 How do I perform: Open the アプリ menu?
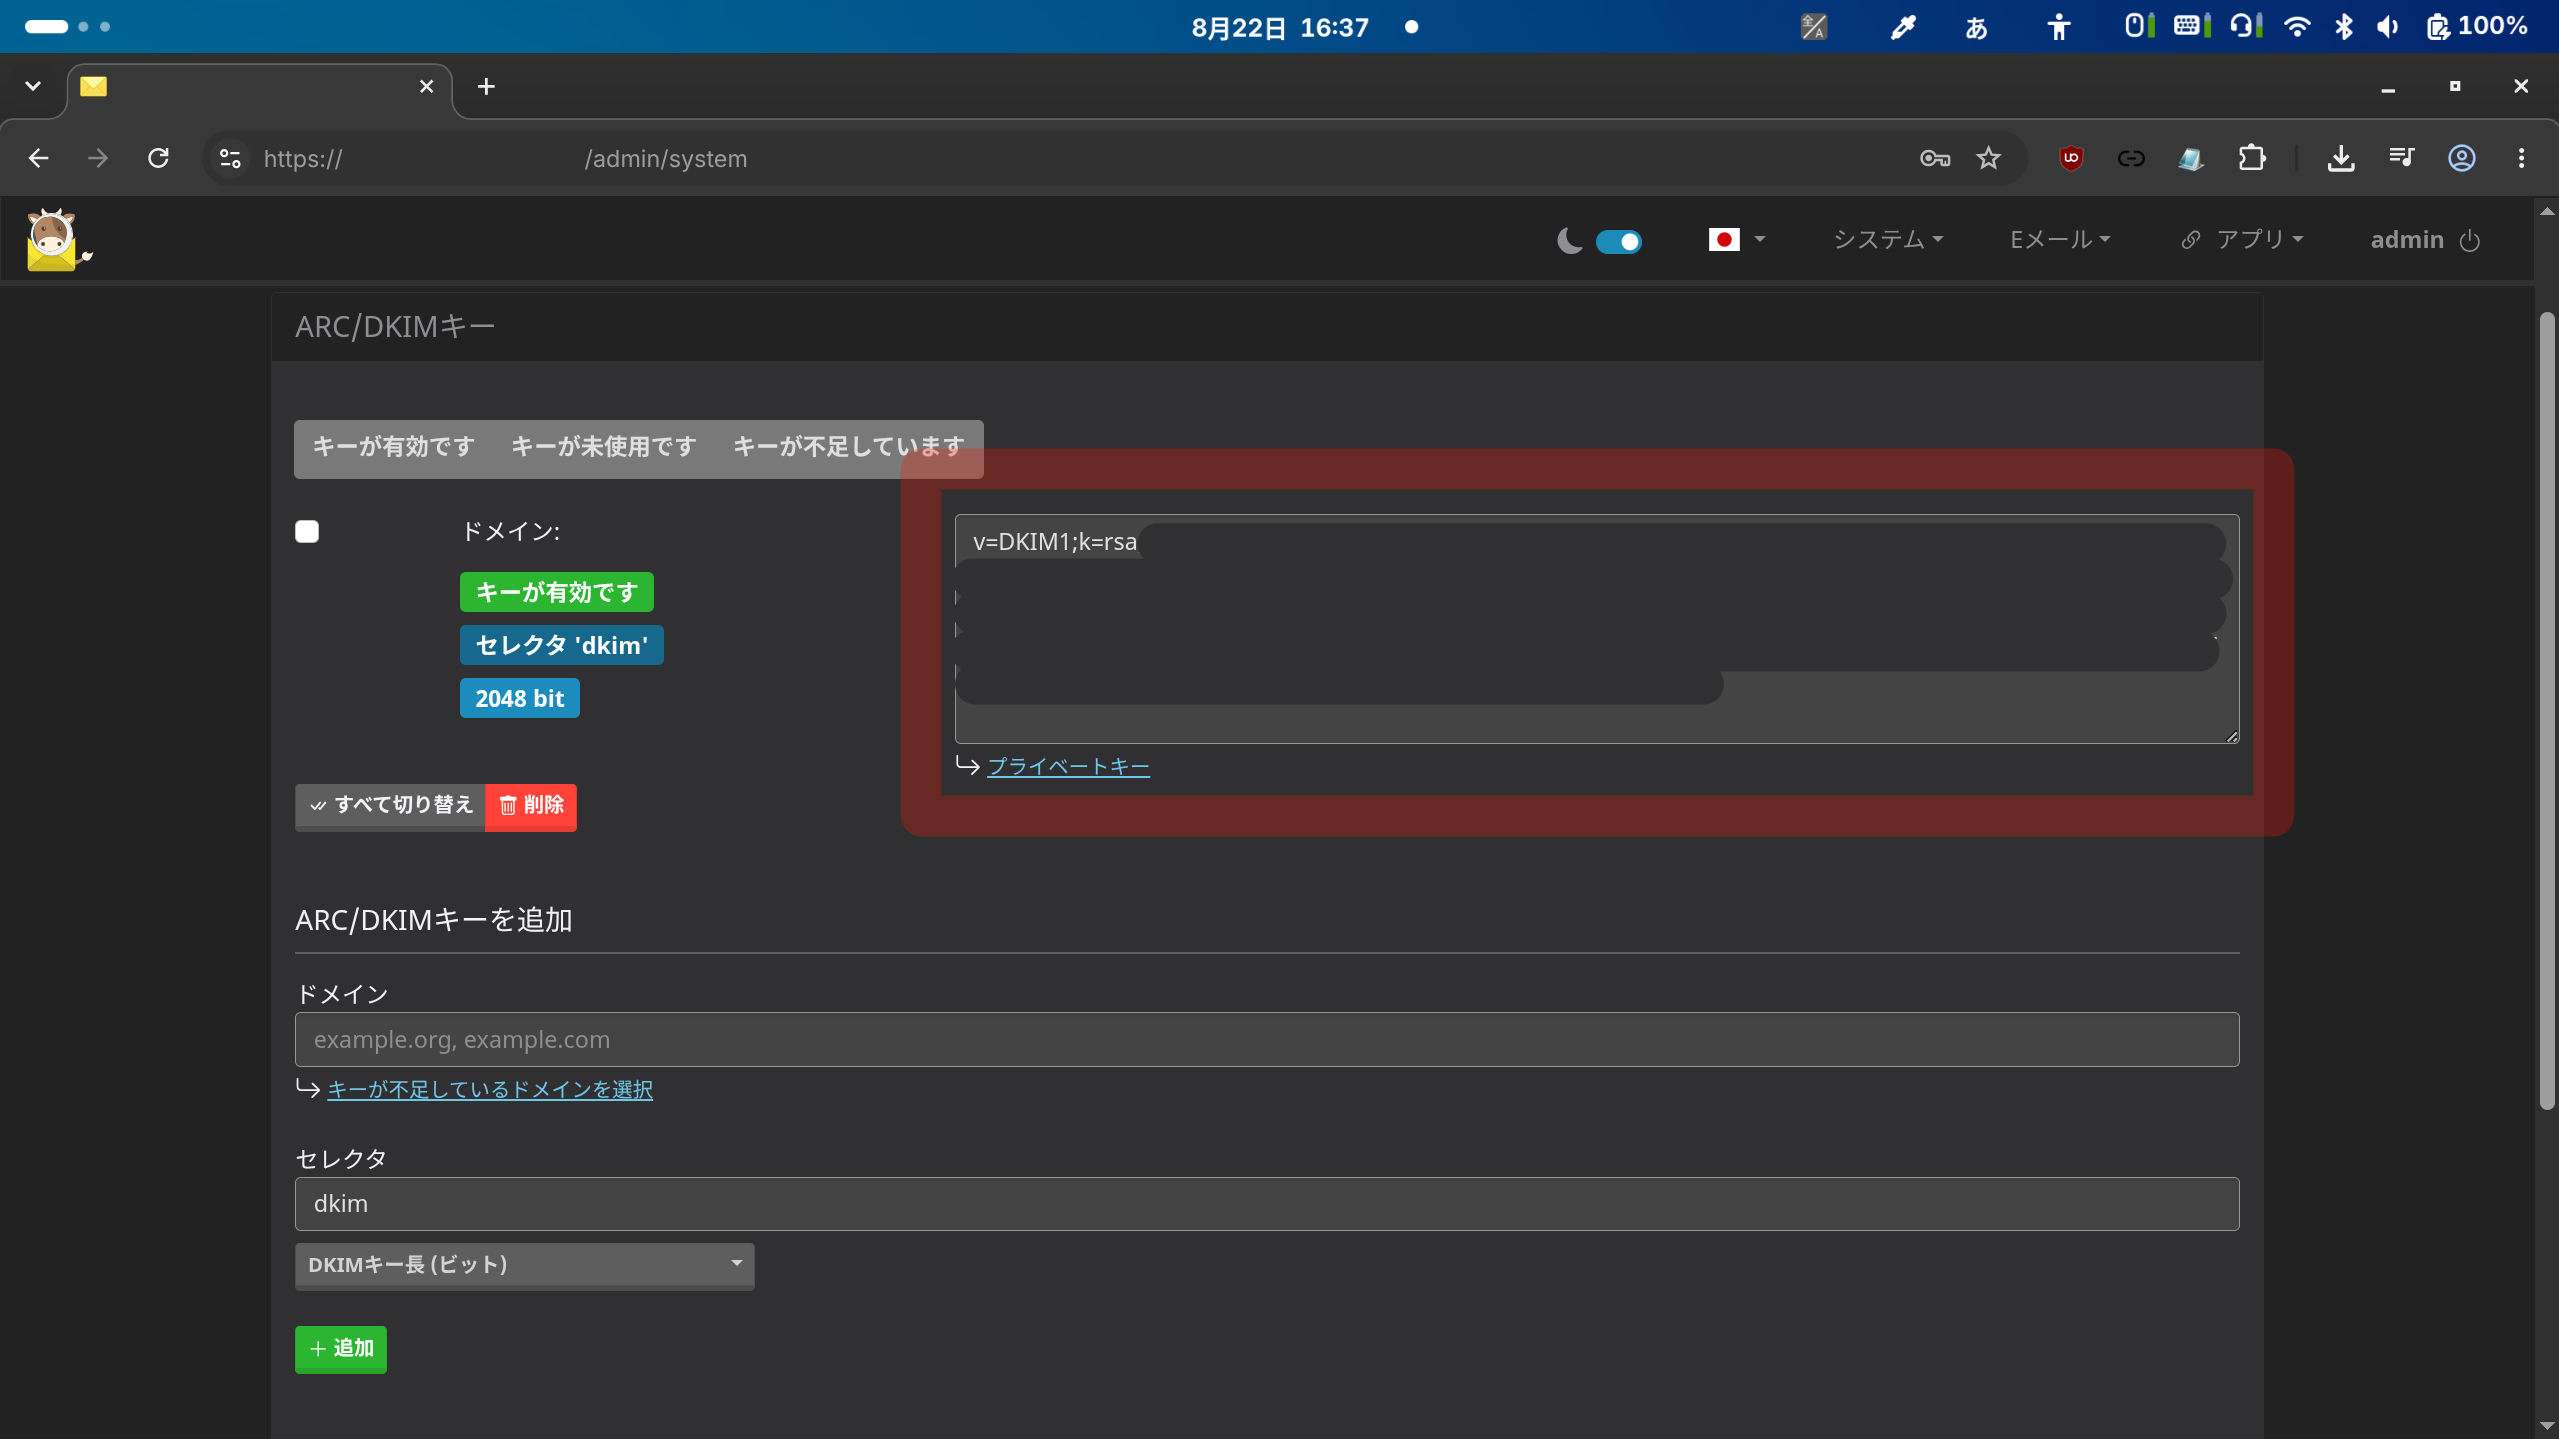pyautogui.click(x=2242, y=240)
